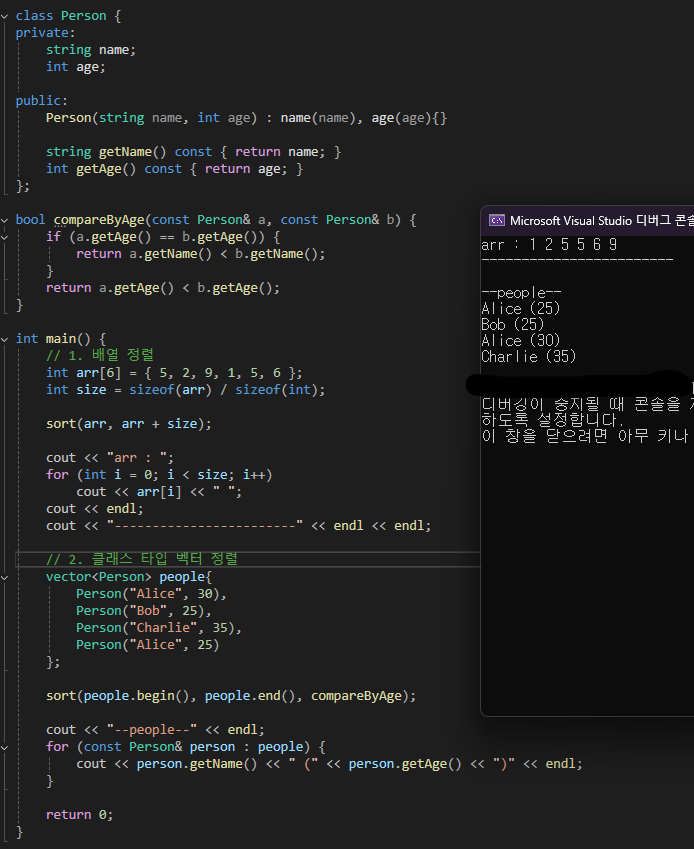The width and height of the screenshot is (694, 849).
Task: Click the console line starting '디버깅이 중지될 때'
Action: (x=587, y=404)
